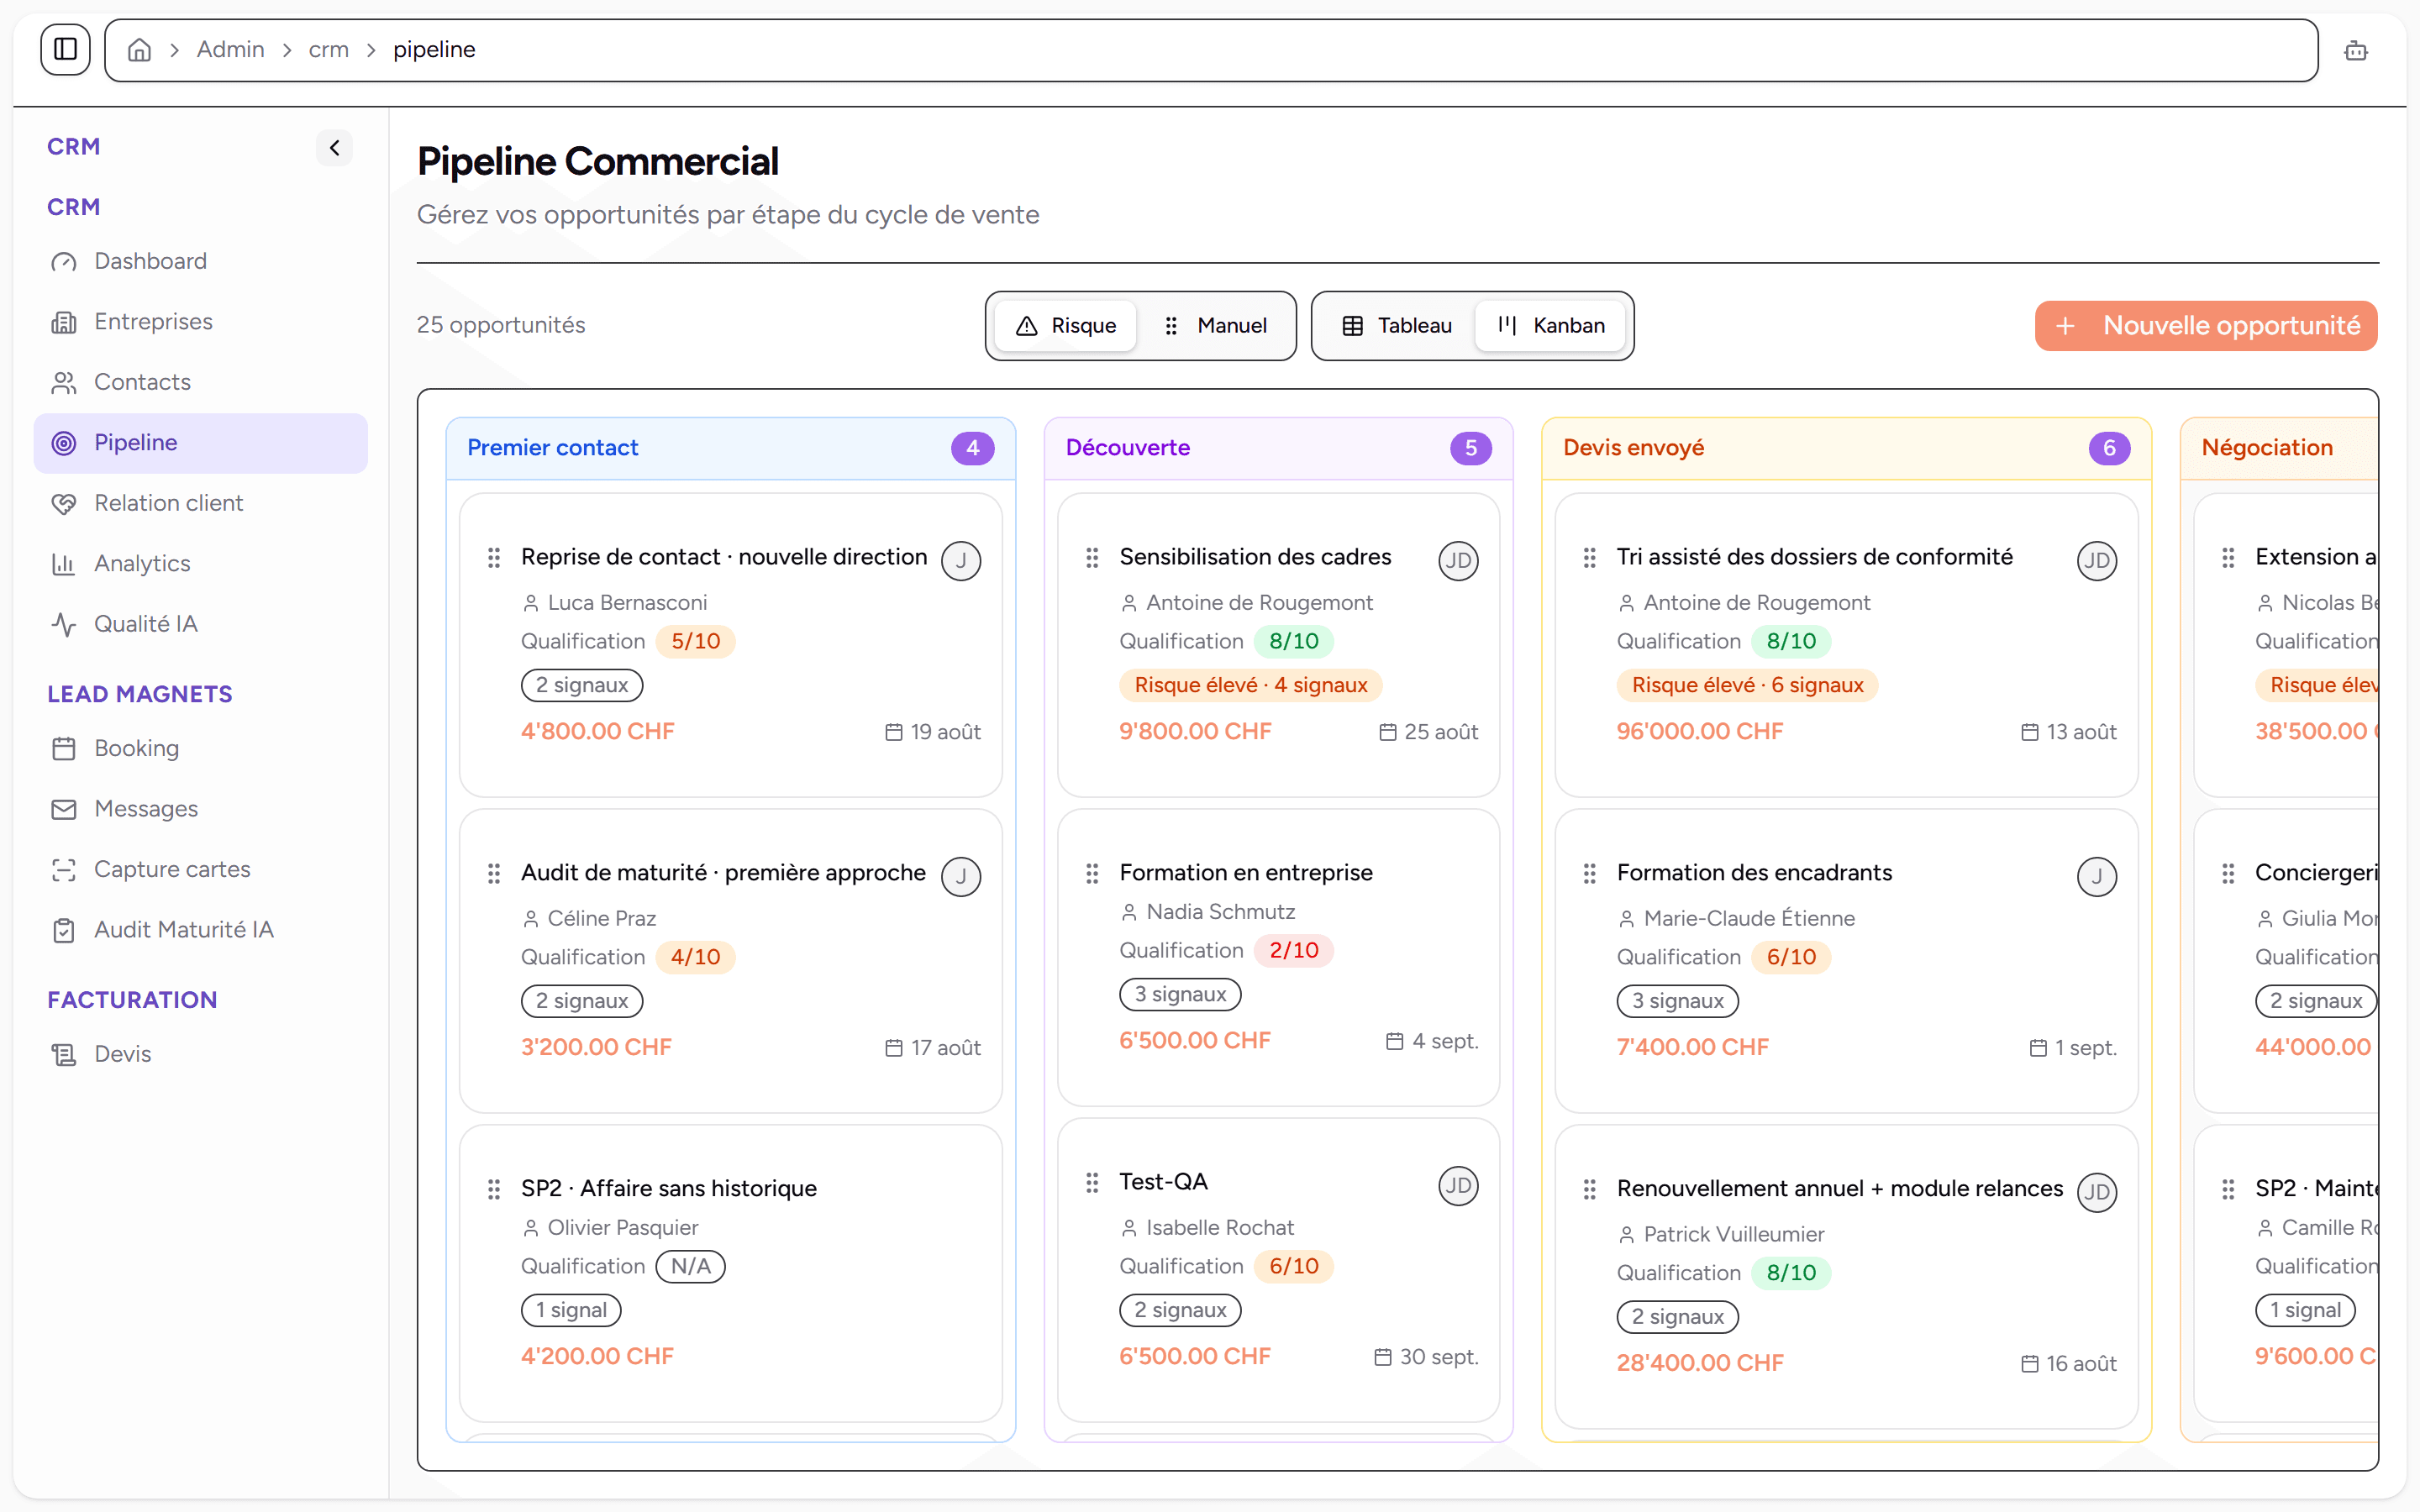Click the Découverte column header
Image resolution: width=2420 pixels, height=1512 pixels.
(1278, 448)
